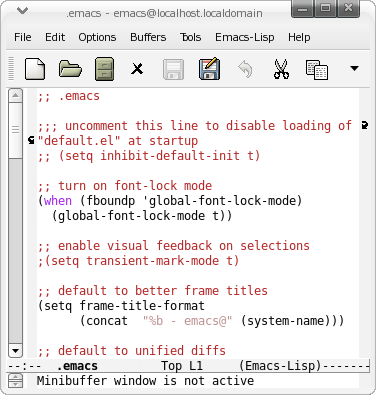
Task: Click the minibuffer scroll stepper
Action: pyautogui.click(x=15, y=381)
